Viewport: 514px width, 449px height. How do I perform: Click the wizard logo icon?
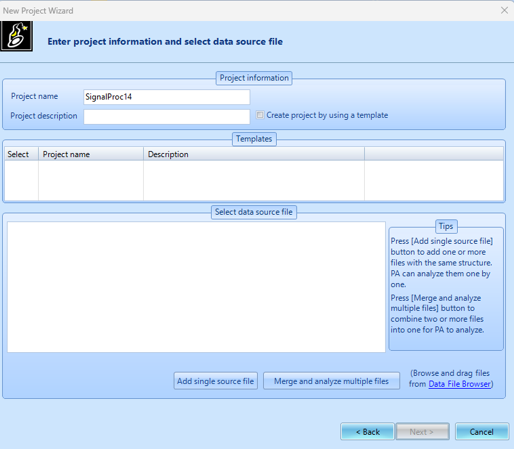coord(16,36)
